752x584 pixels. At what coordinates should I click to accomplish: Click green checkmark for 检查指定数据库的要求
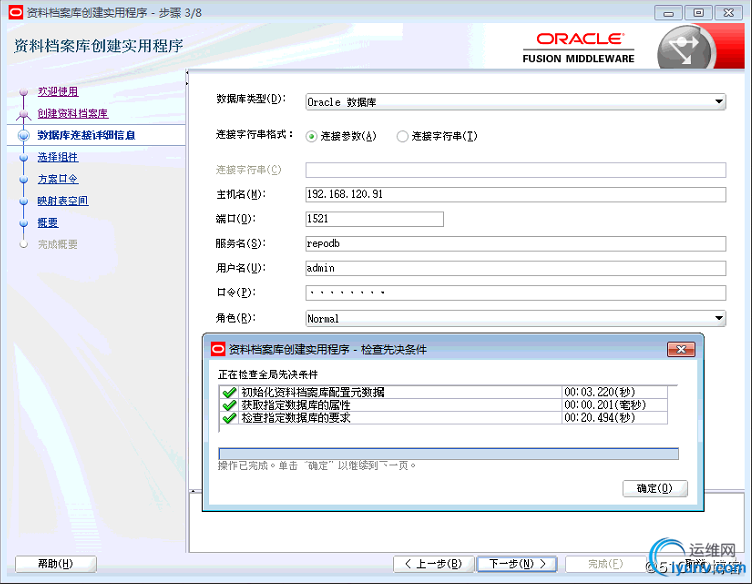point(229,418)
